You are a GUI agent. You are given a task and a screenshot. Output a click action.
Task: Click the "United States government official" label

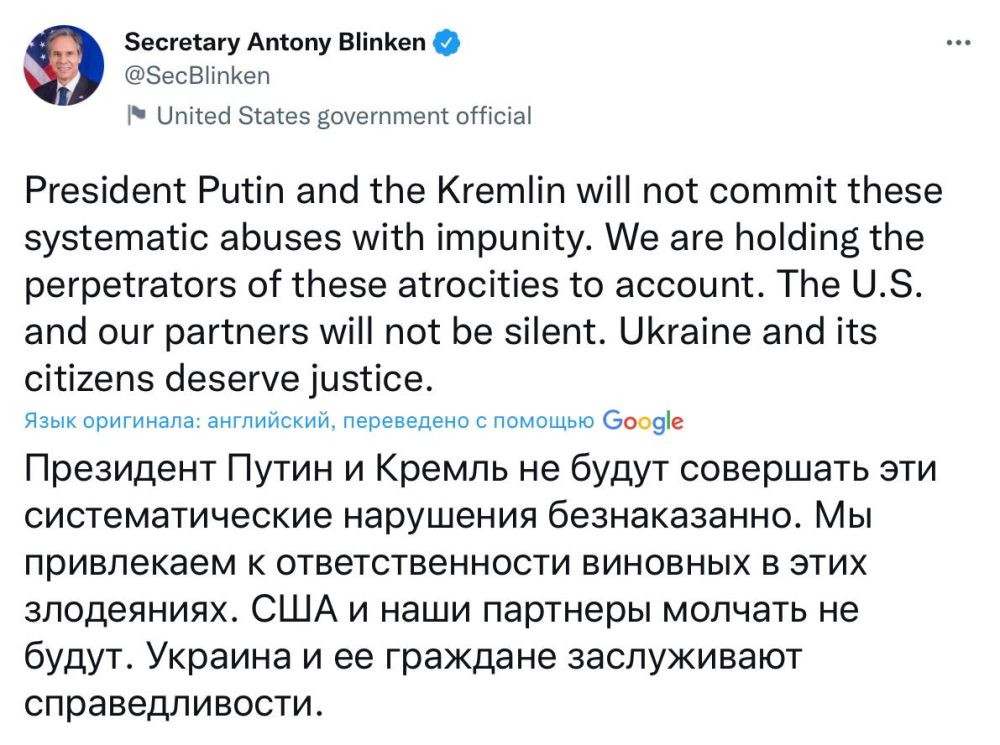coord(343,115)
